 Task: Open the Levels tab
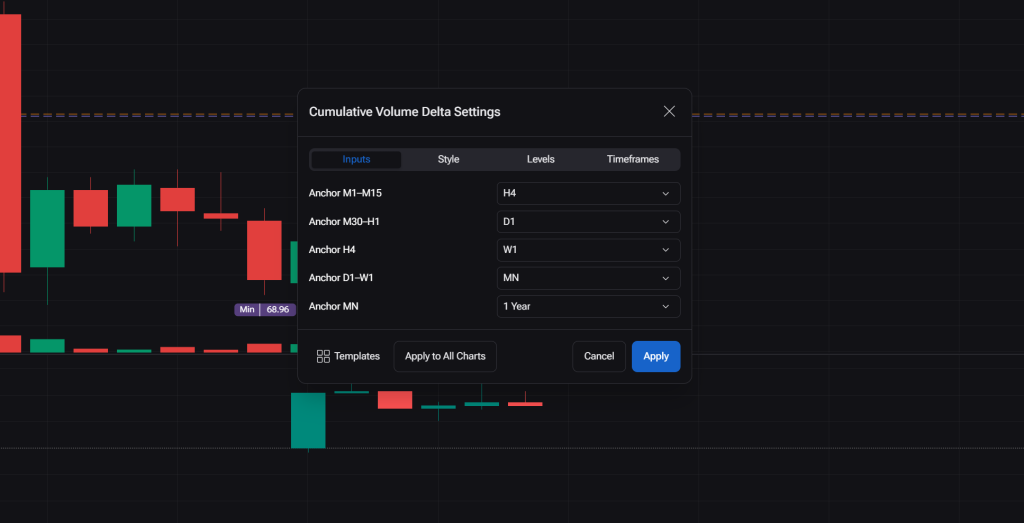tap(541, 159)
